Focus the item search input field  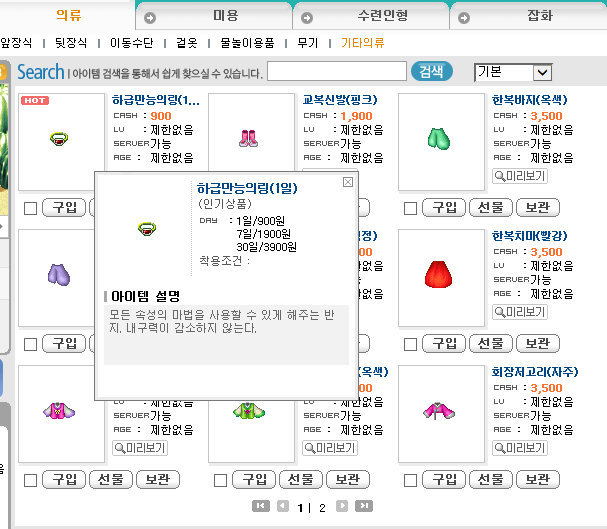pos(337,71)
